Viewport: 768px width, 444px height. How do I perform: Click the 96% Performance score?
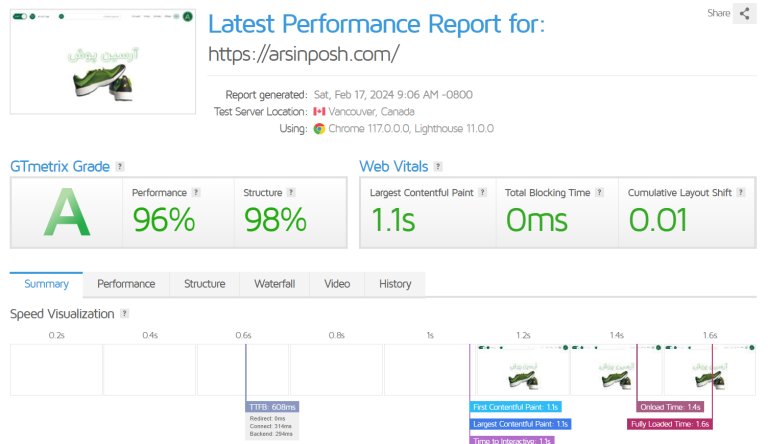164,220
